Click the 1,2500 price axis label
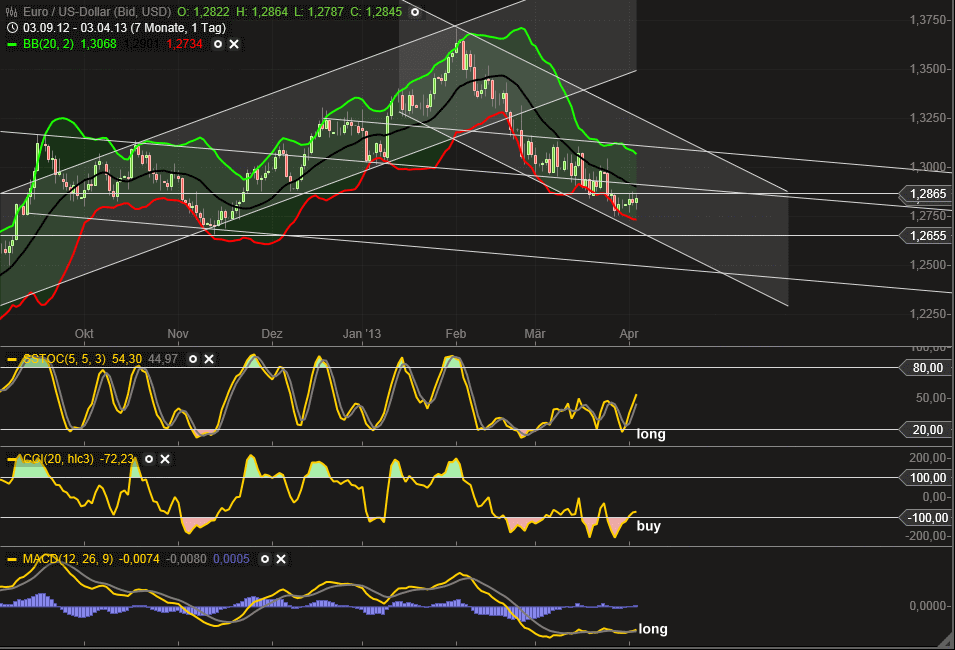955x650 pixels. click(929, 265)
